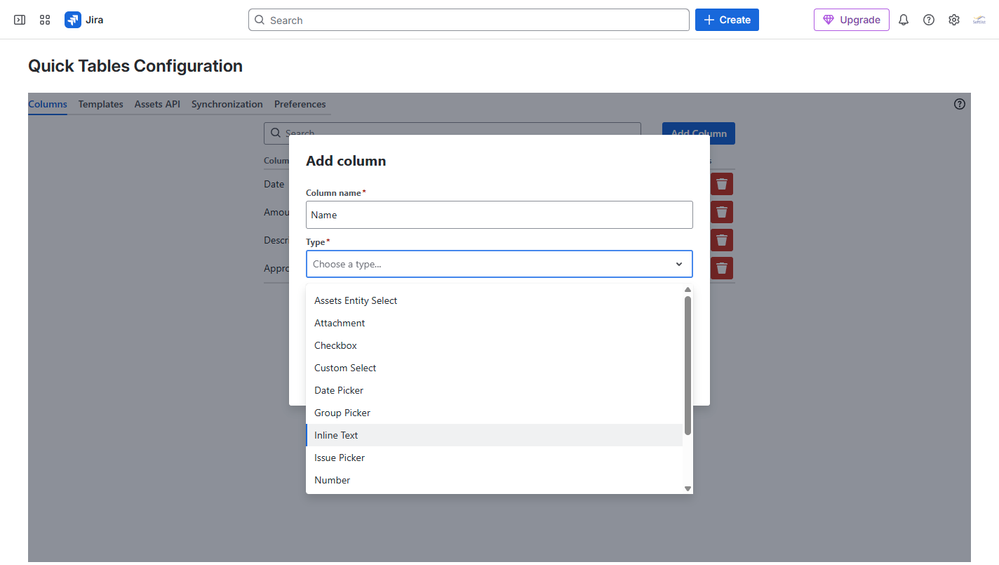Choose Checkbox from the type list
The height and width of the screenshot is (565, 999).
(x=494, y=345)
